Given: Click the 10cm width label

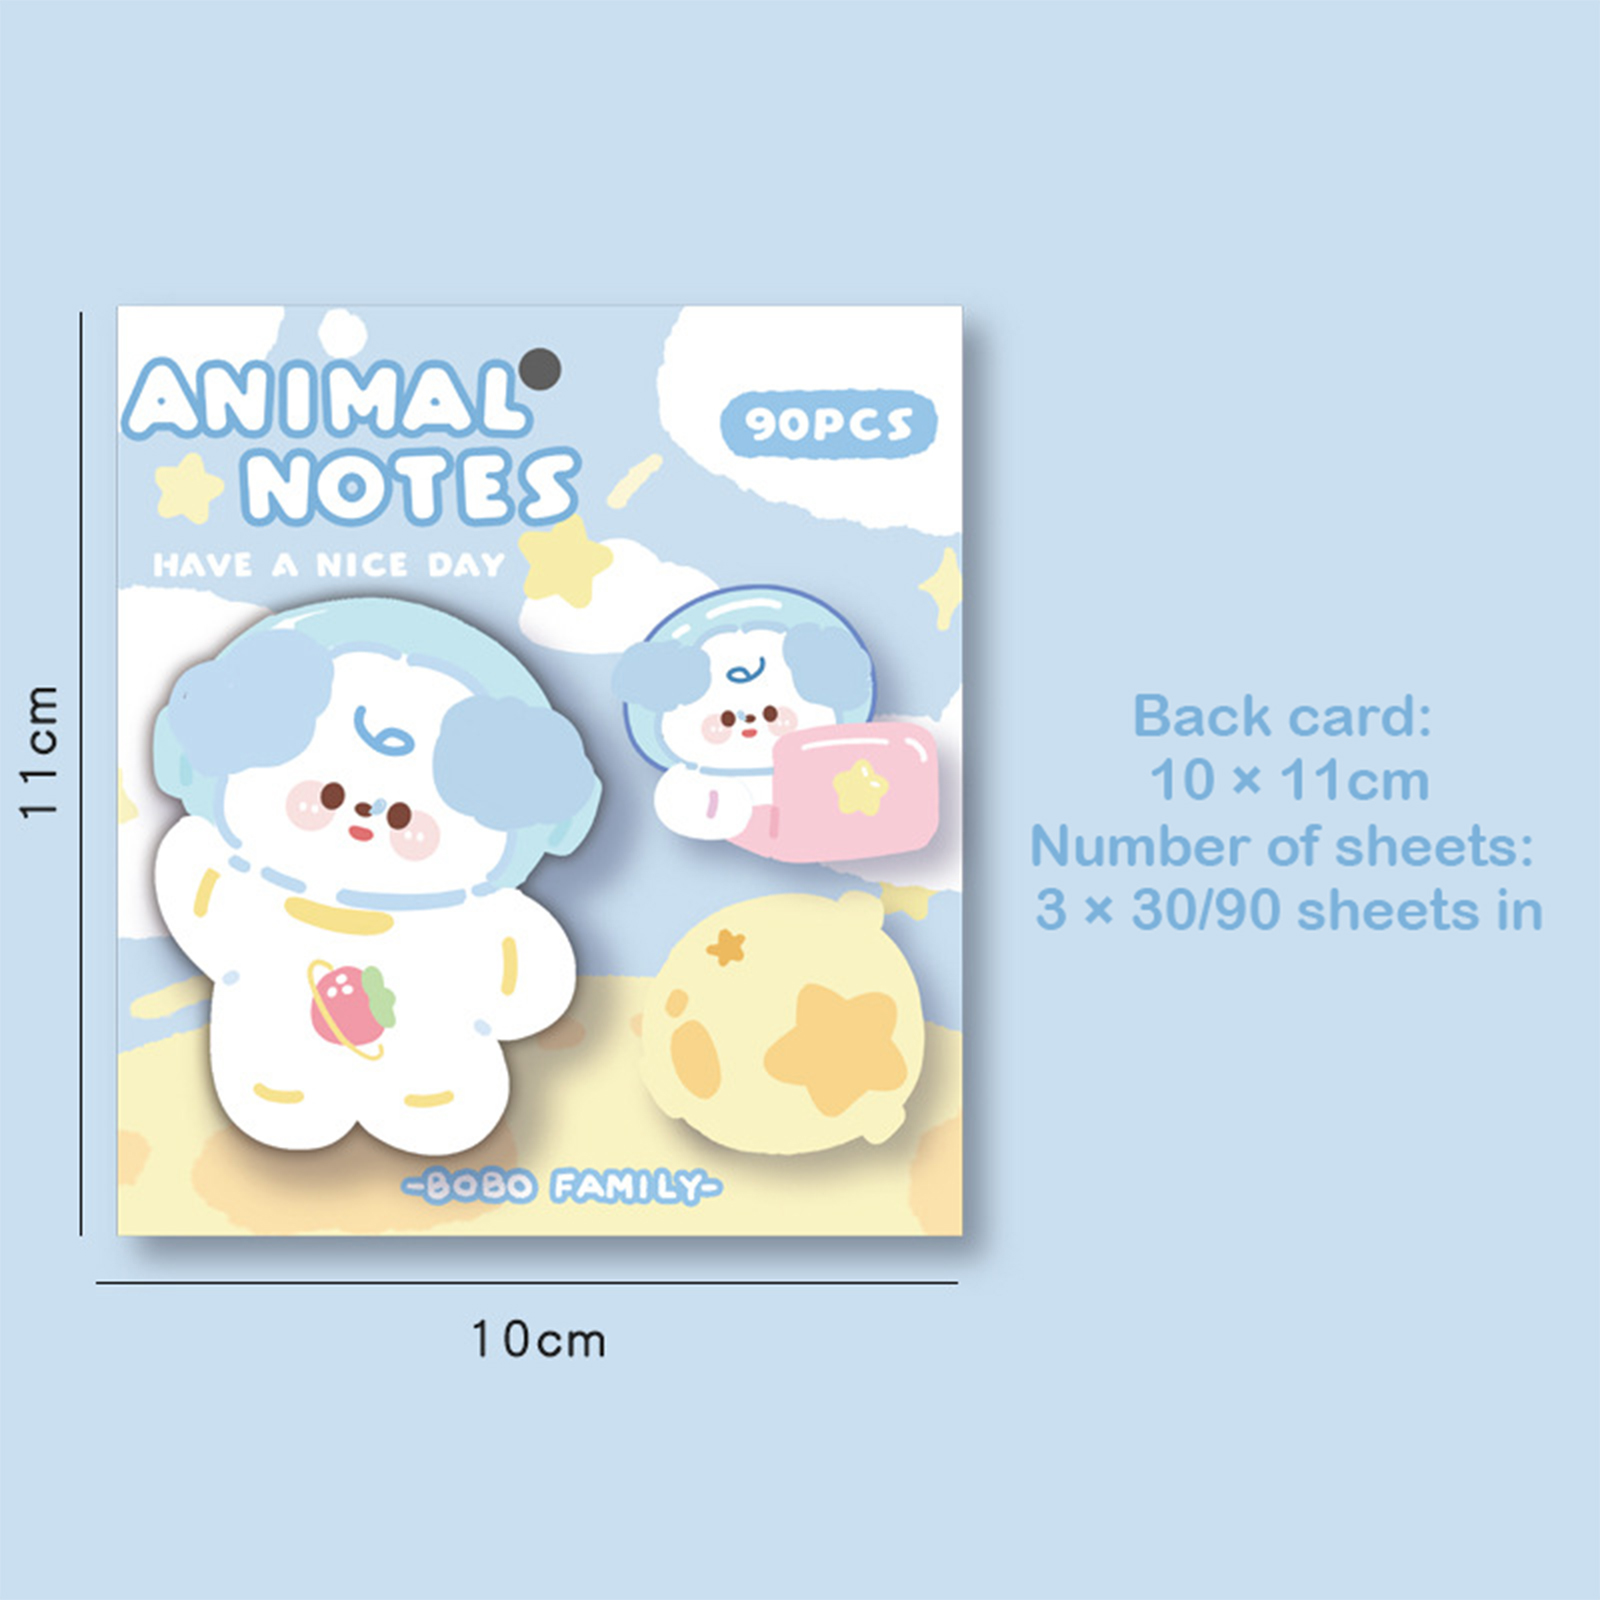Looking at the screenshot, I should pos(538,1340).
